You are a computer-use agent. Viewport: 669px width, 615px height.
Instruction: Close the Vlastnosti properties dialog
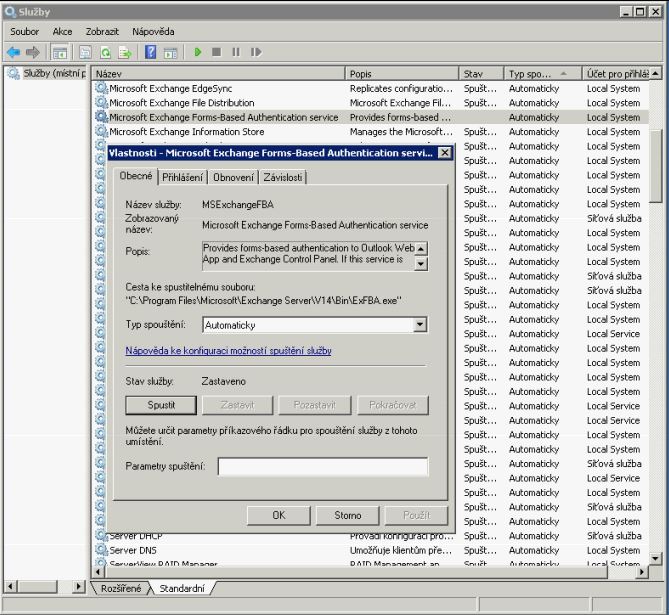tap(444, 152)
